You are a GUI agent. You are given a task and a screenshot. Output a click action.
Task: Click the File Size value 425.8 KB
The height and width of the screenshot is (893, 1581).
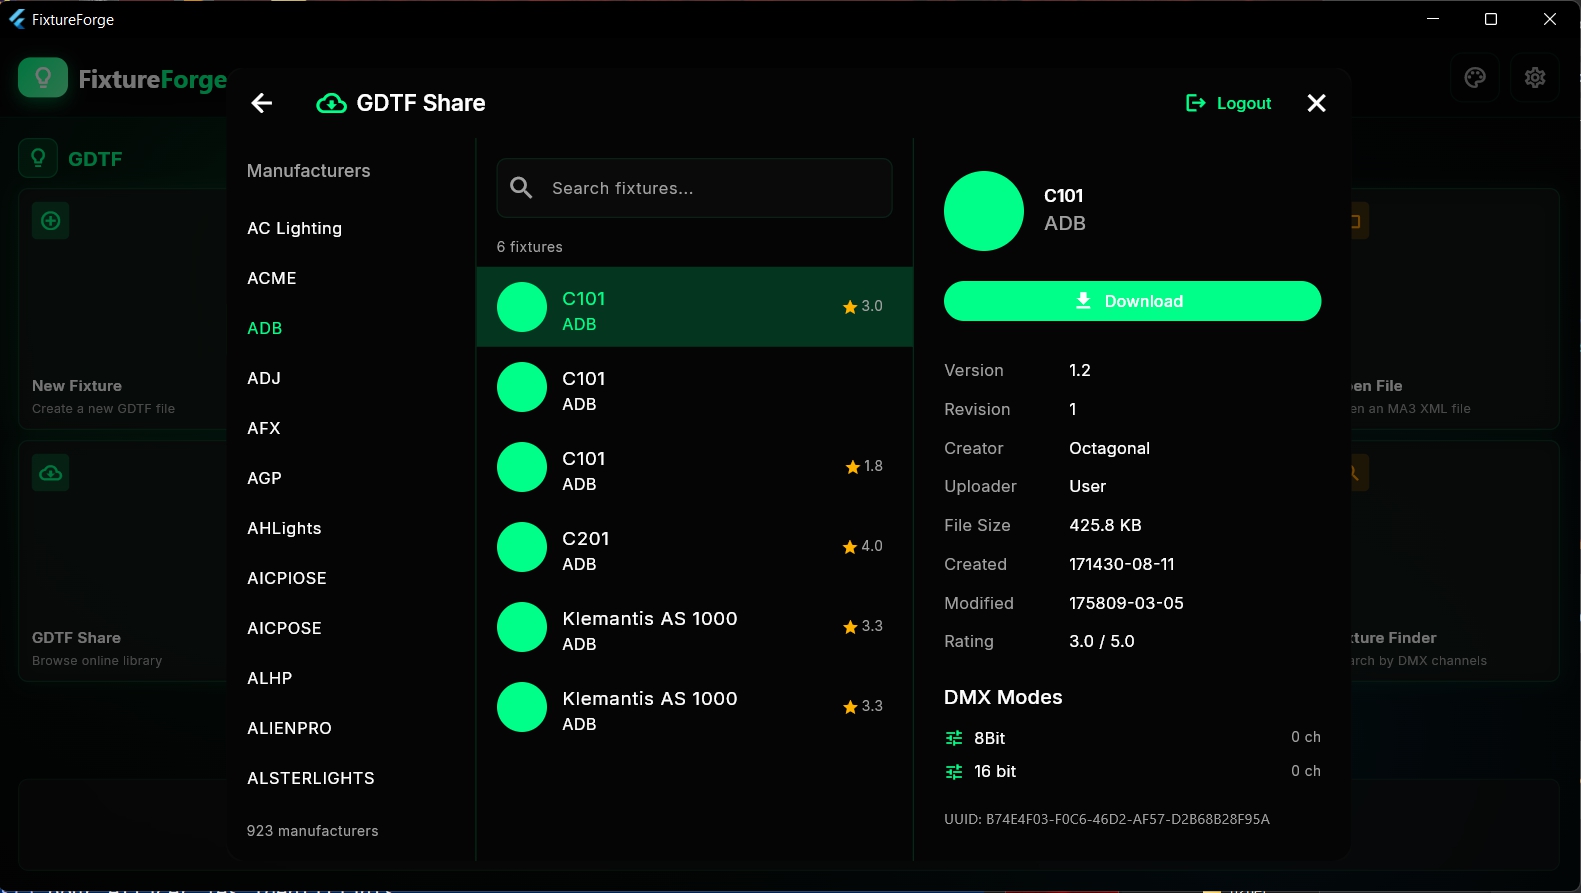[1105, 525]
